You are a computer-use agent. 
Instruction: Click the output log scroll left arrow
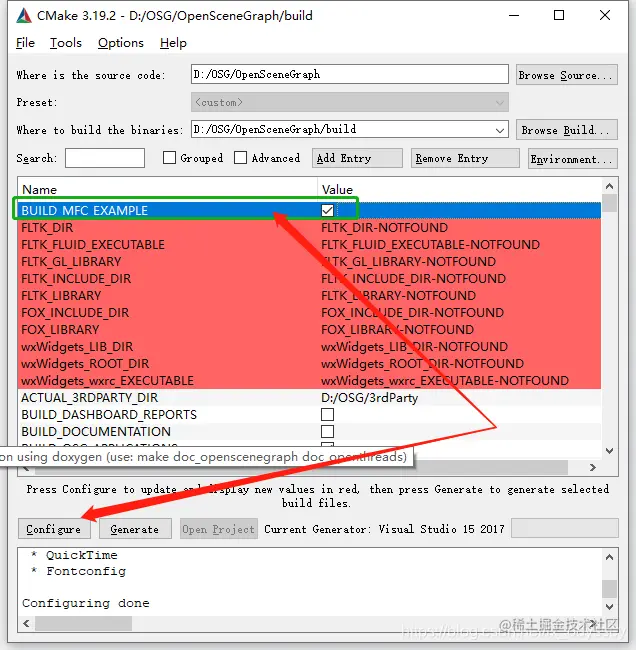pos(27,623)
